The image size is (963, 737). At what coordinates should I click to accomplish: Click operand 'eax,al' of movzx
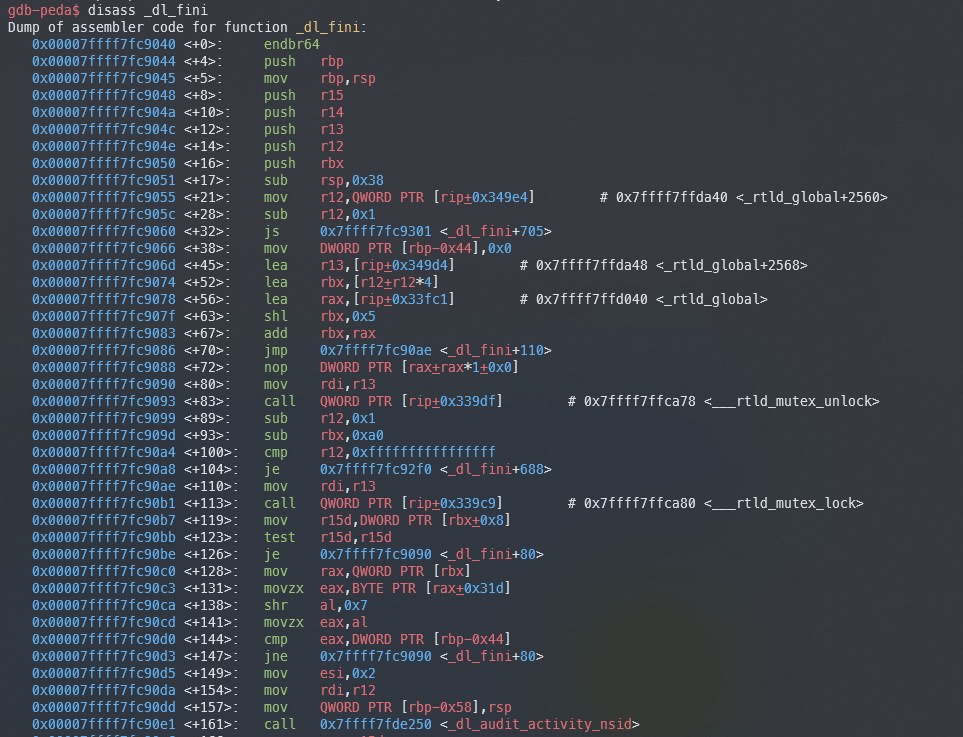tap(344, 622)
